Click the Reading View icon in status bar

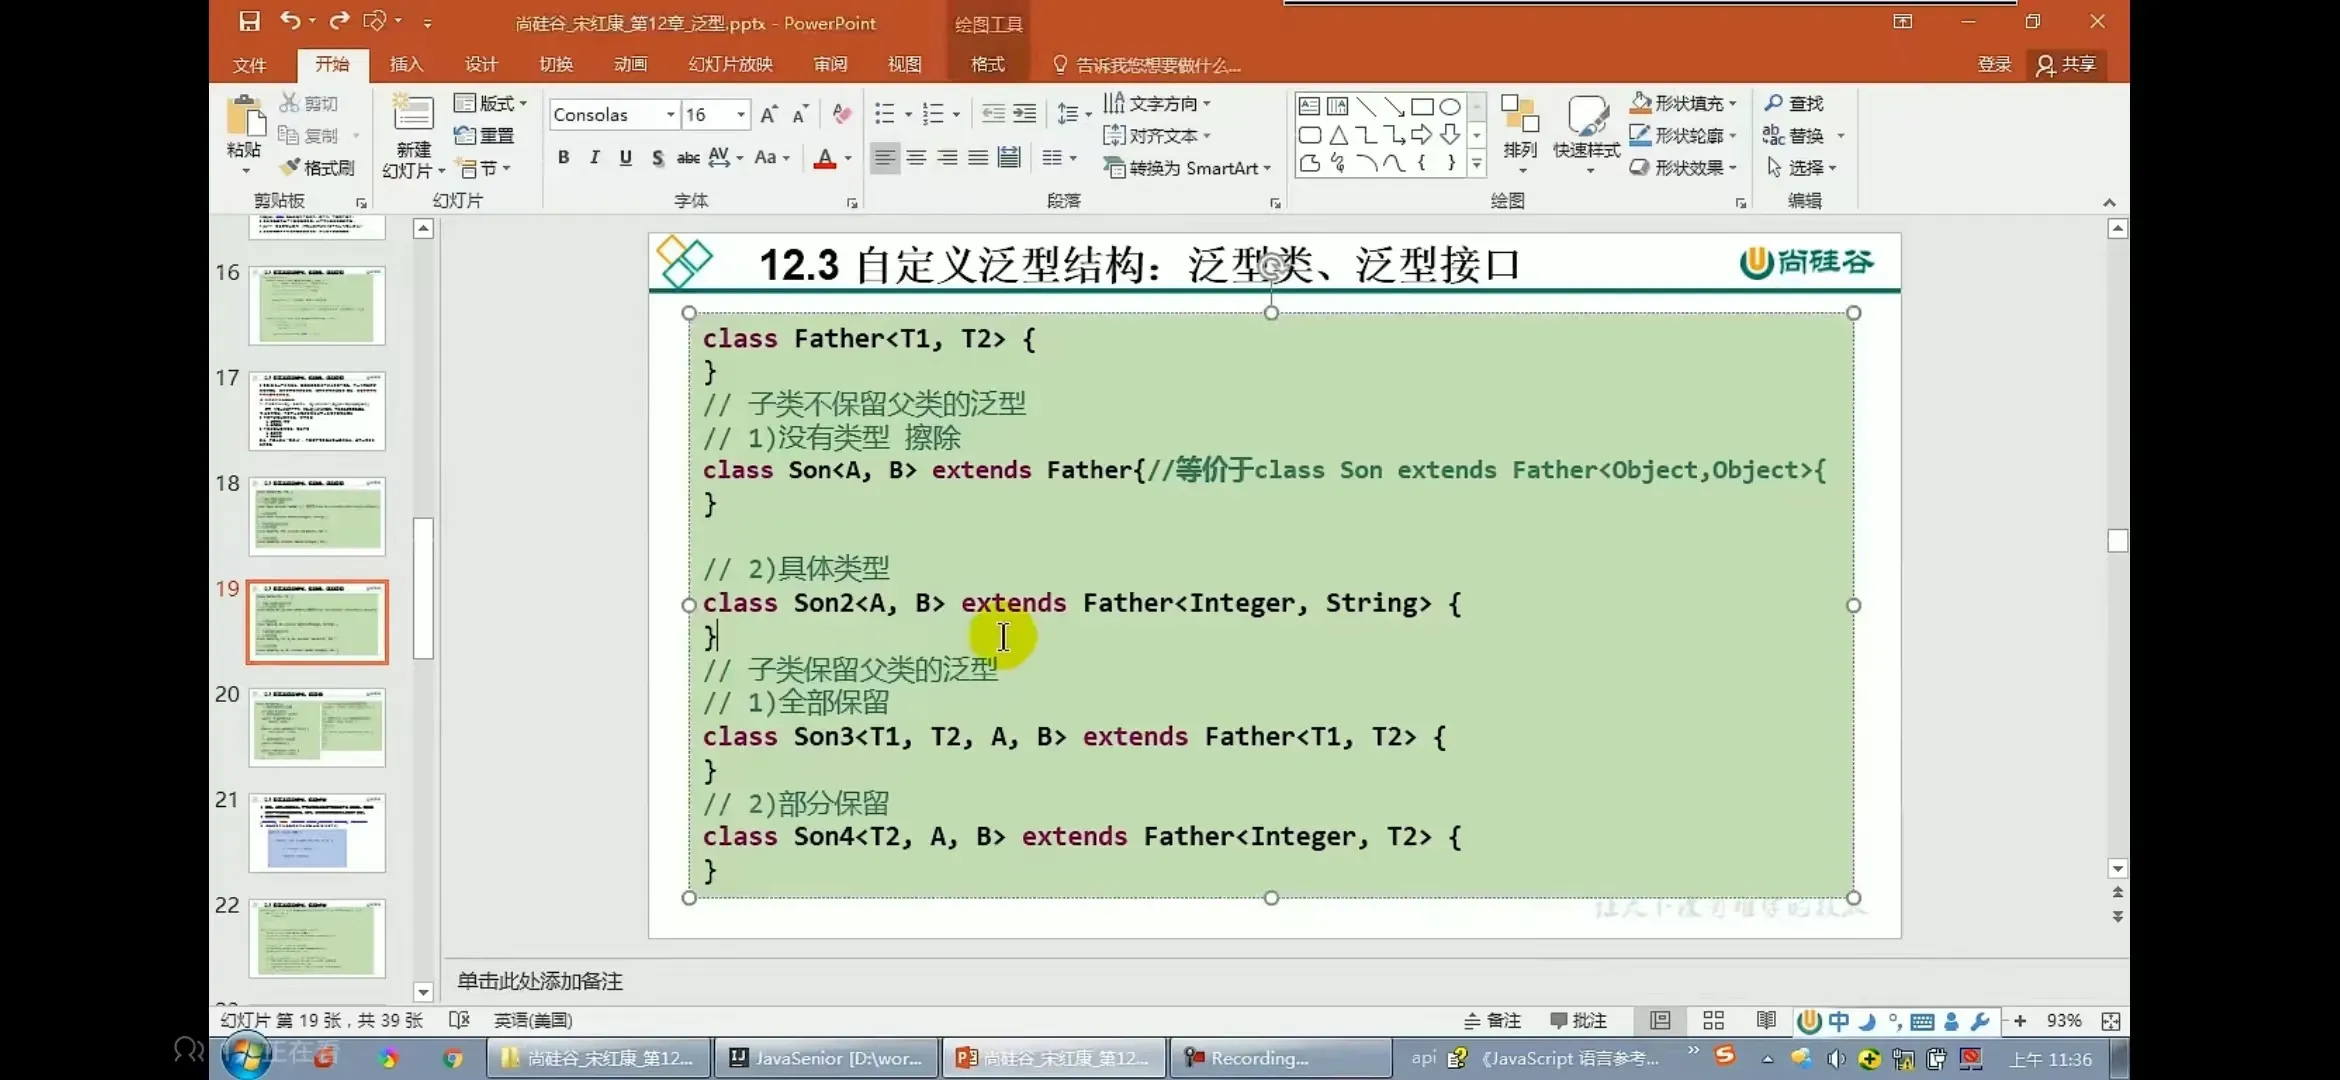[x=1765, y=1020]
